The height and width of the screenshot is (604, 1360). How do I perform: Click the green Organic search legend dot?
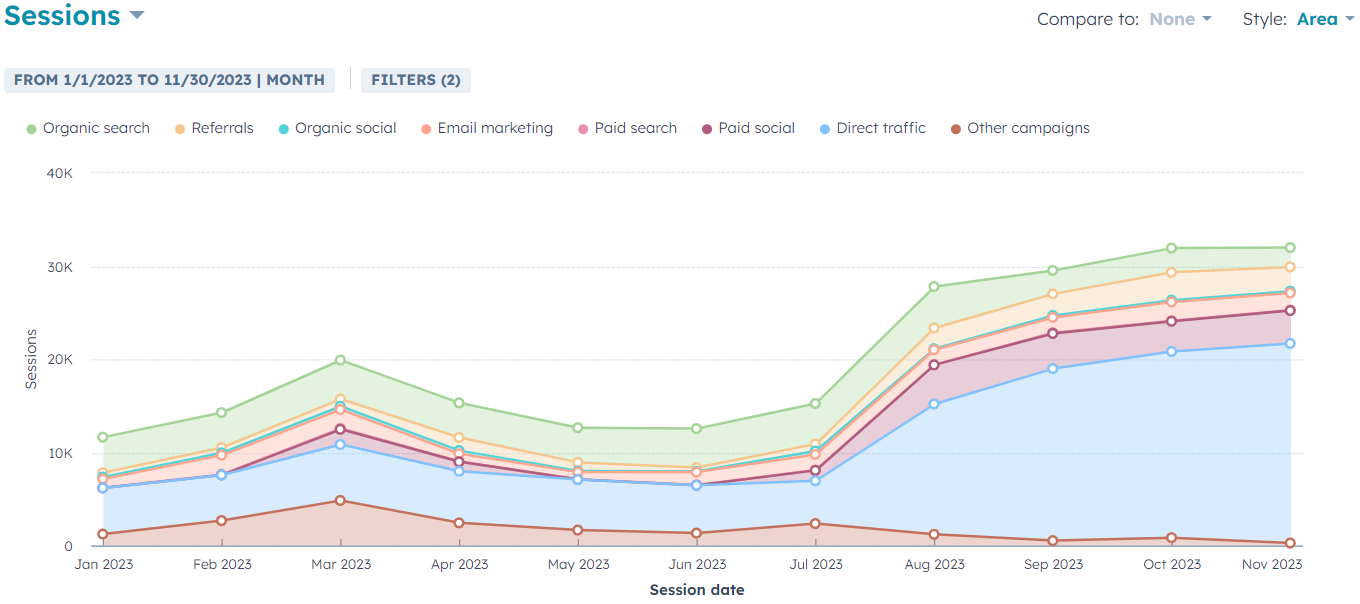click(31, 129)
